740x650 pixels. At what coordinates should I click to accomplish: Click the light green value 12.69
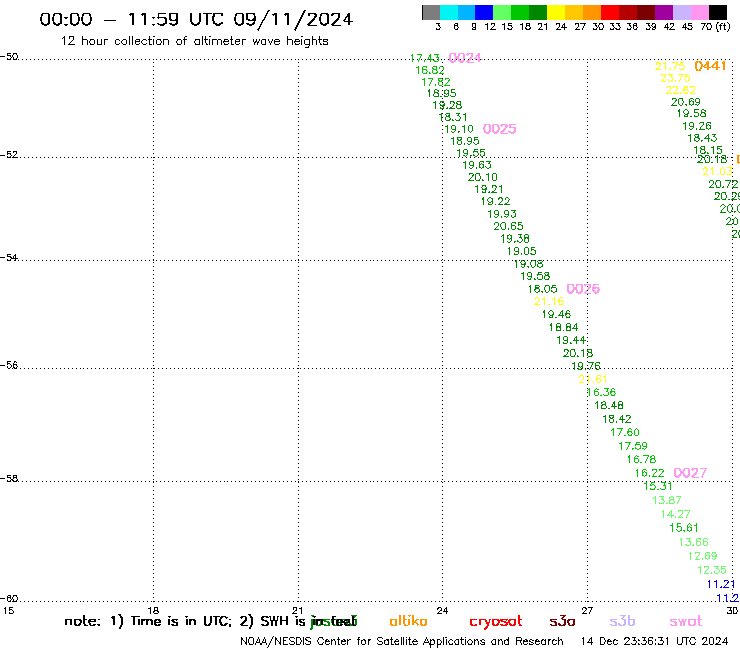click(x=703, y=556)
